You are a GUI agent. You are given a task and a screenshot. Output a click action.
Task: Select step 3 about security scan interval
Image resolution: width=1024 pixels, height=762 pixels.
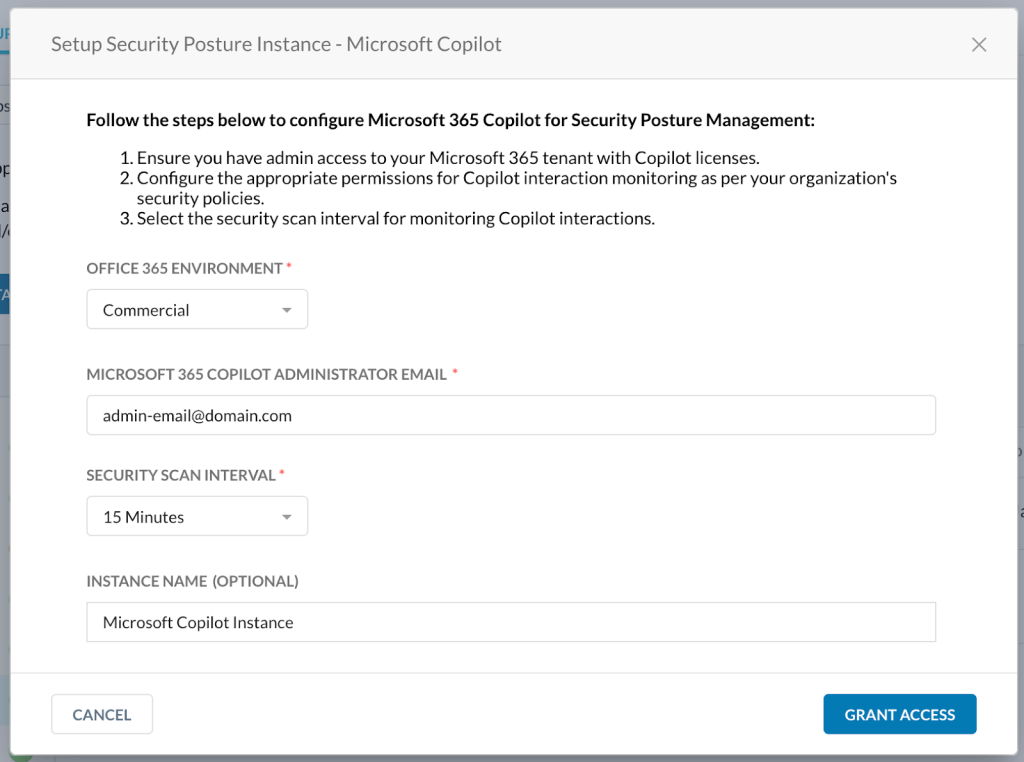tap(387, 219)
